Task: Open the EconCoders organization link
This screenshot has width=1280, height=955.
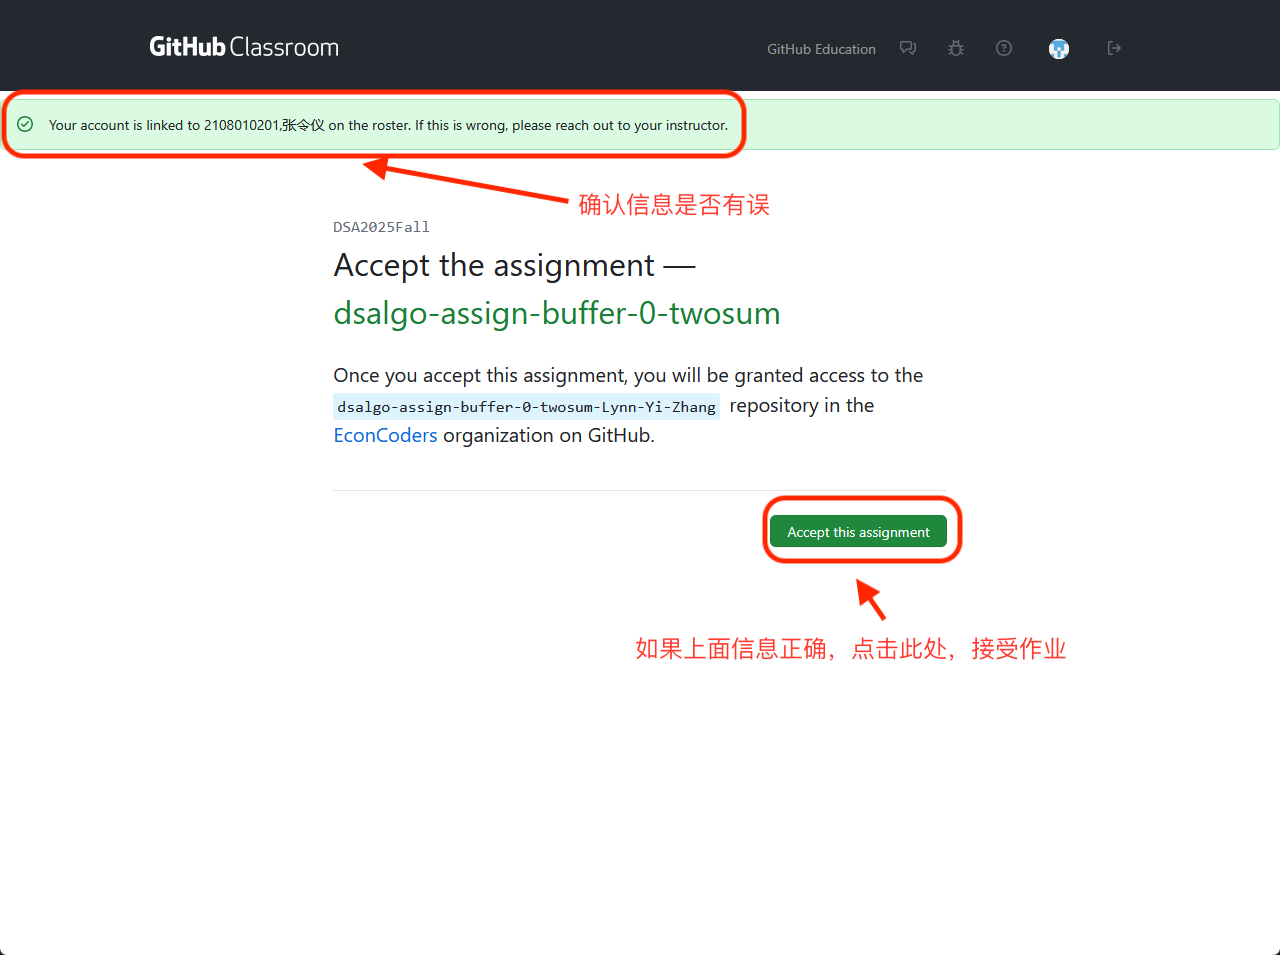Action: click(385, 436)
